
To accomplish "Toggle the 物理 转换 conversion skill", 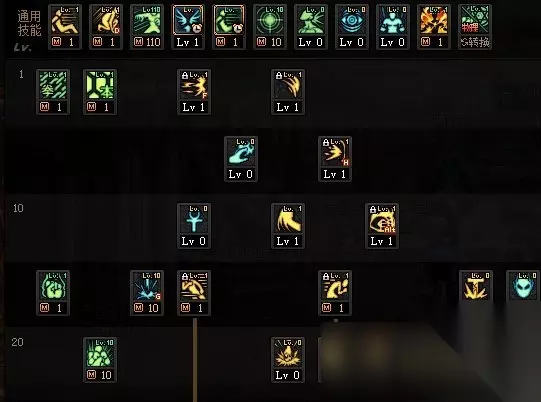I will pyautogui.click(x=475, y=27).
